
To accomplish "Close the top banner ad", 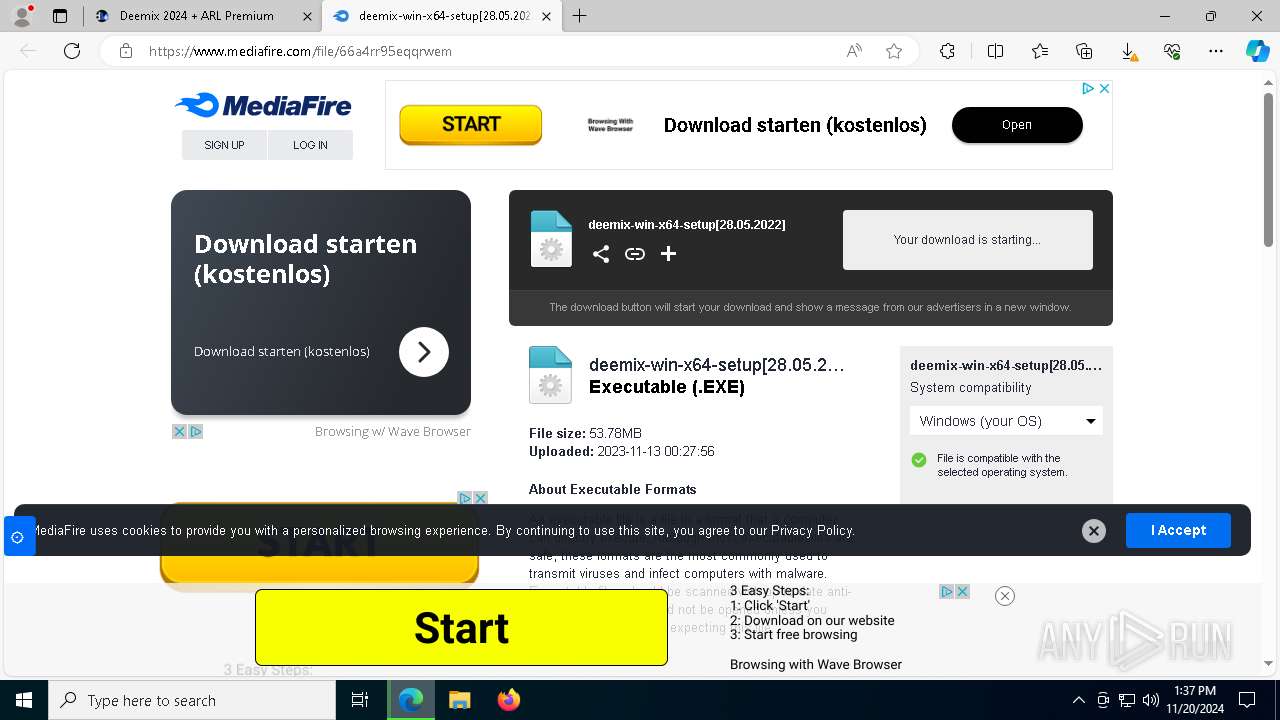I will click(1105, 89).
